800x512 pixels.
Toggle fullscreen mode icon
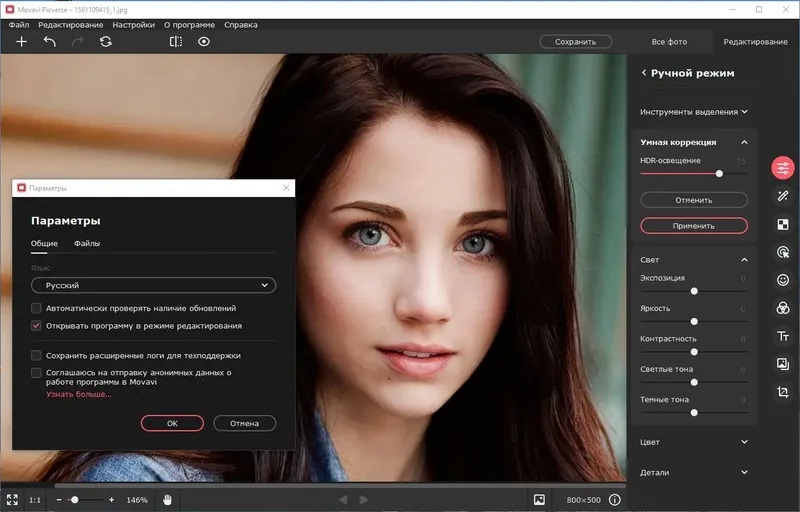[12, 500]
